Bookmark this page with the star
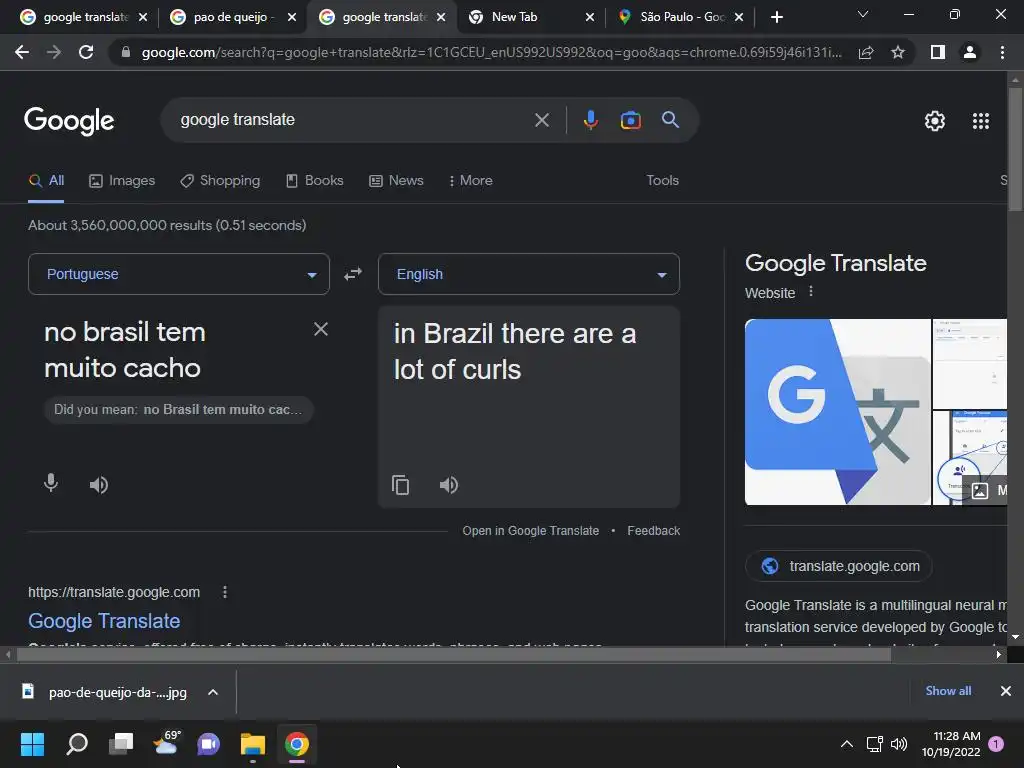The width and height of the screenshot is (1024, 768). click(x=898, y=52)
